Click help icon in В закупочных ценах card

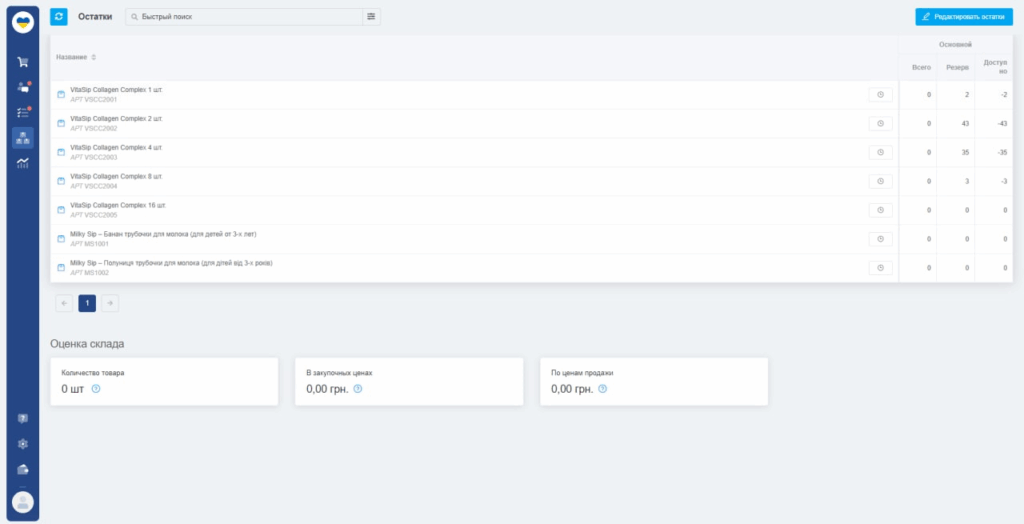(358, 389)
